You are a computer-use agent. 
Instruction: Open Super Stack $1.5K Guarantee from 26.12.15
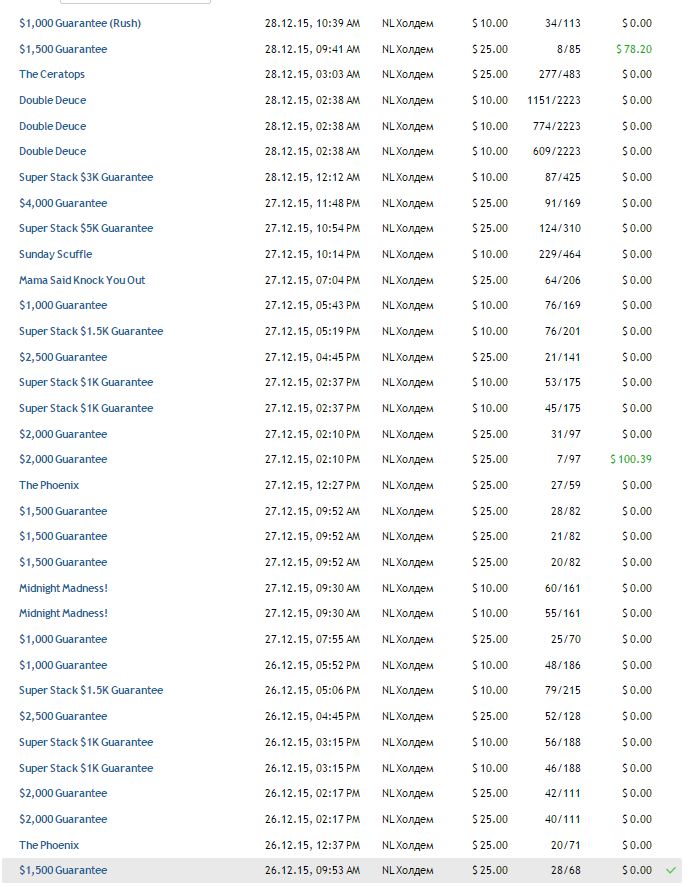click(91, 690)
